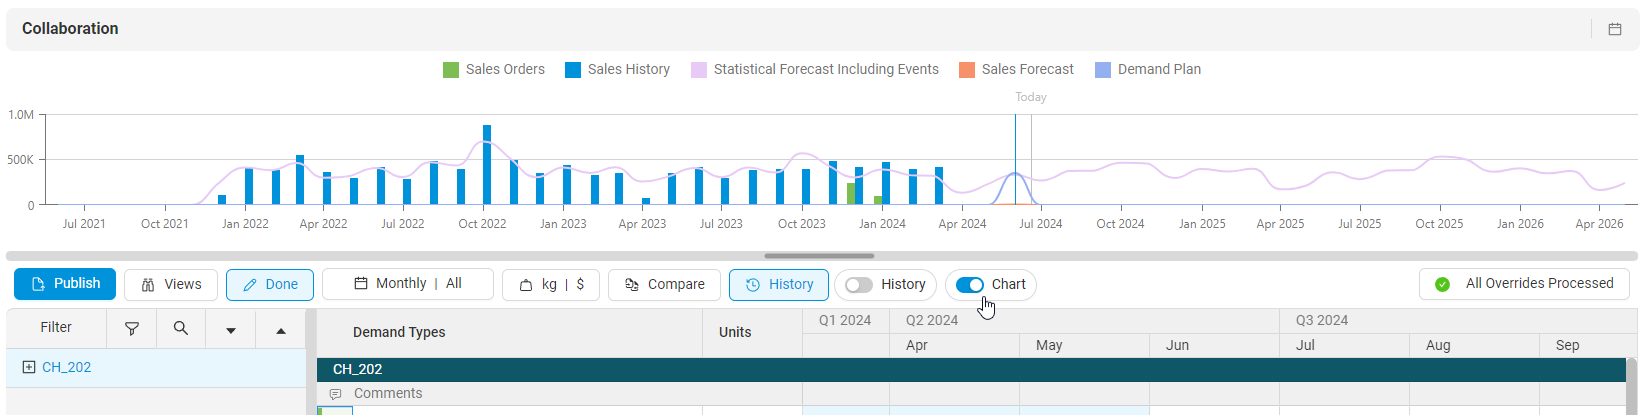Open the Monthly | All period selector
Viewport: 1651px width, 415px height.
pyautogui.click(x=408, y=284)
